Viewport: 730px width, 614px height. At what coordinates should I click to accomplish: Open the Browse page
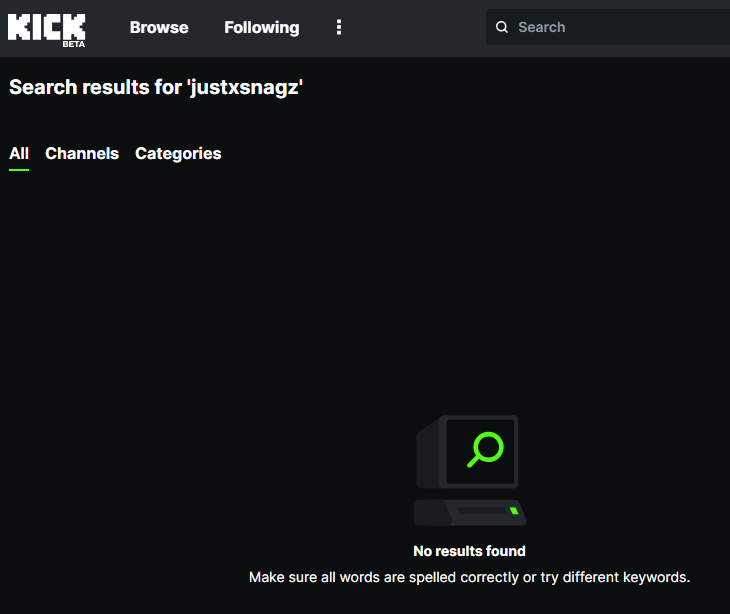(159, 27)
